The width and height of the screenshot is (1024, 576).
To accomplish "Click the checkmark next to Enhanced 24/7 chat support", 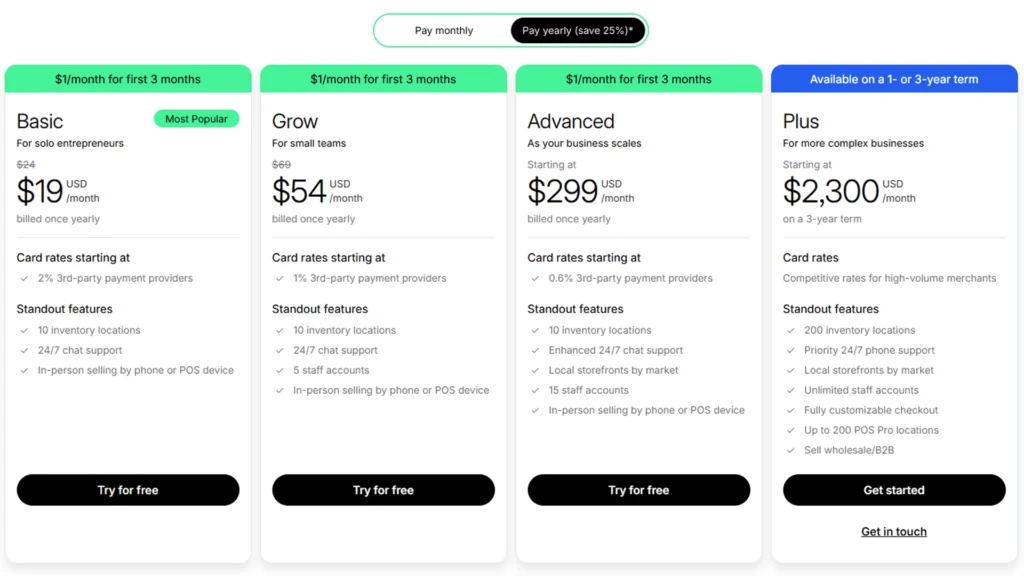I will 534,350.
